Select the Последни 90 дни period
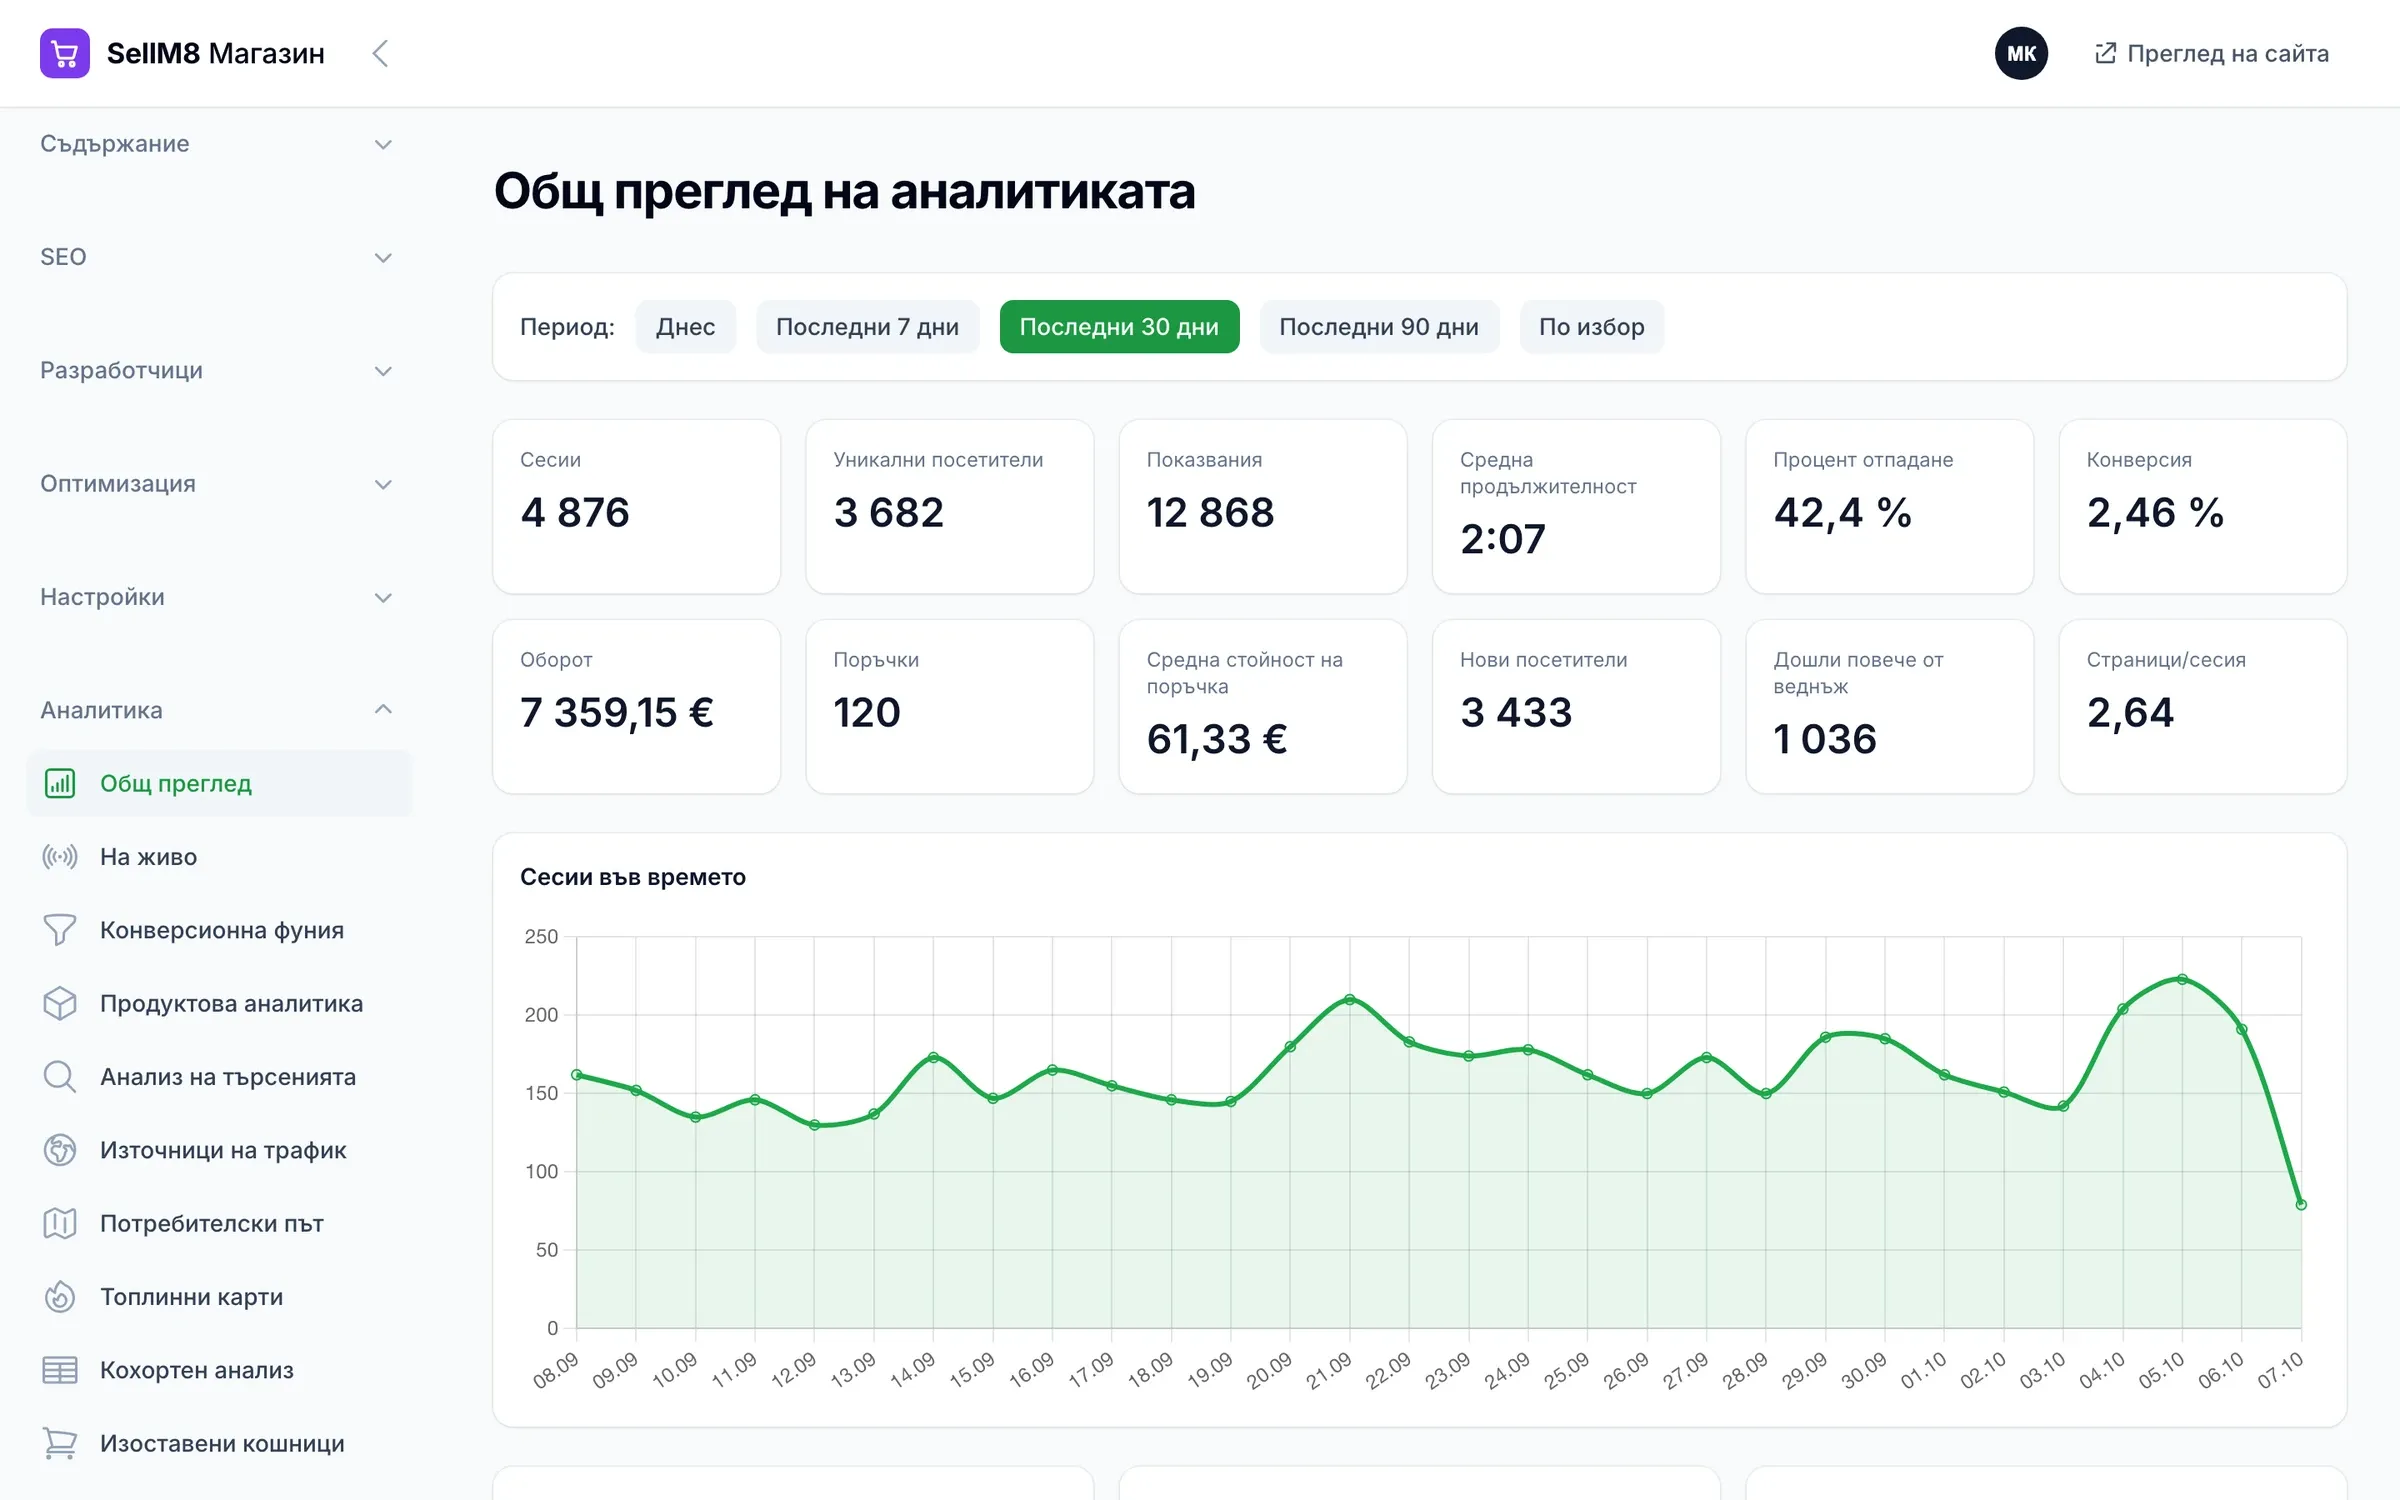Image resolution: width=2400 pixels, height=1500 pixels. (1379, 327)
